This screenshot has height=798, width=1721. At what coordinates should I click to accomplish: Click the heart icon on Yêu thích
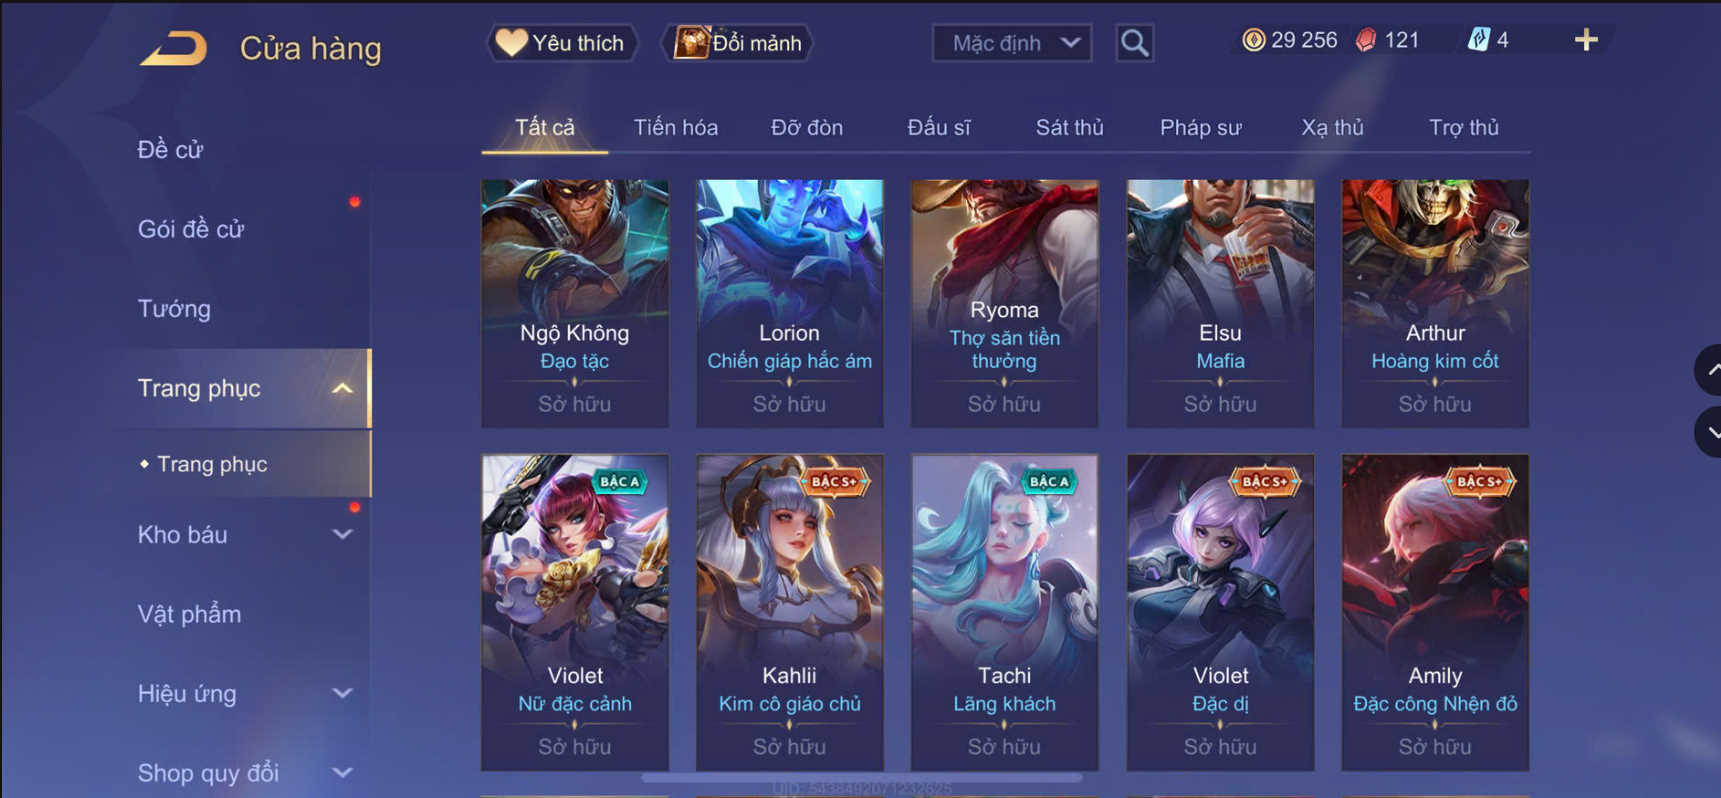point(511,42)
